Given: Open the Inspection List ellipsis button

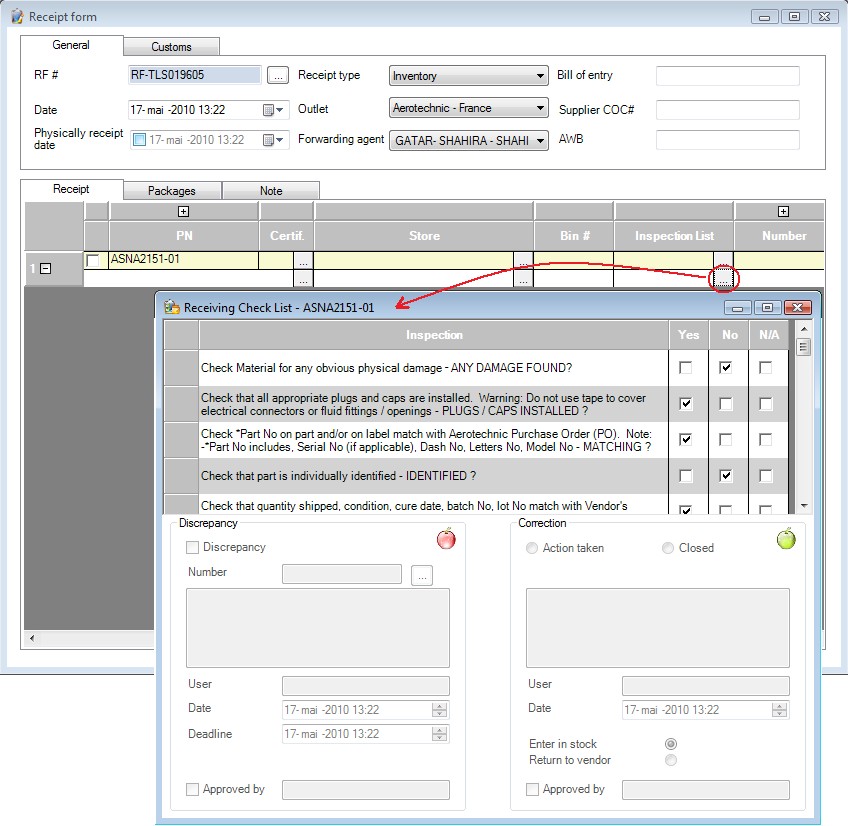Looking at the screenshot, I should (723, 277).
